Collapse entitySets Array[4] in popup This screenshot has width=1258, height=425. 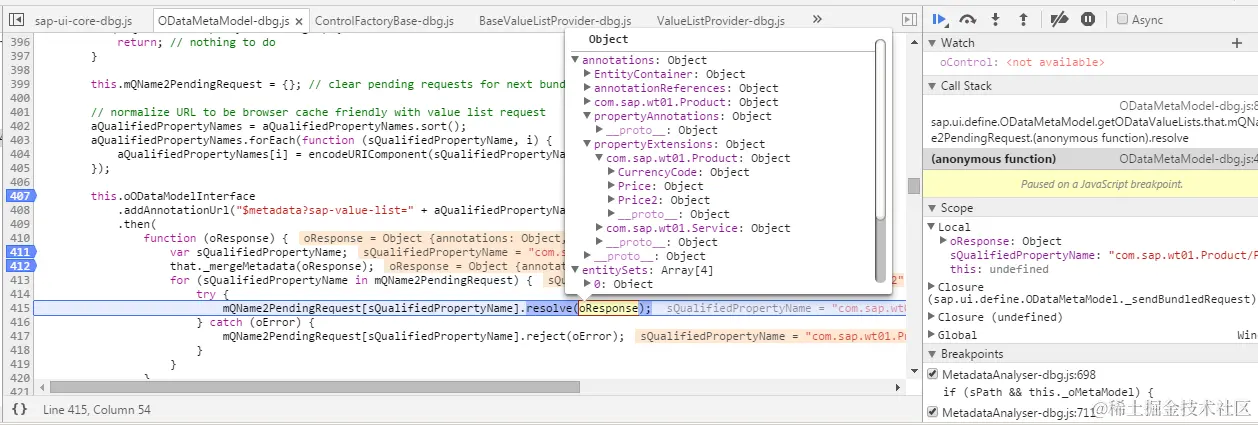coord(575,270)
